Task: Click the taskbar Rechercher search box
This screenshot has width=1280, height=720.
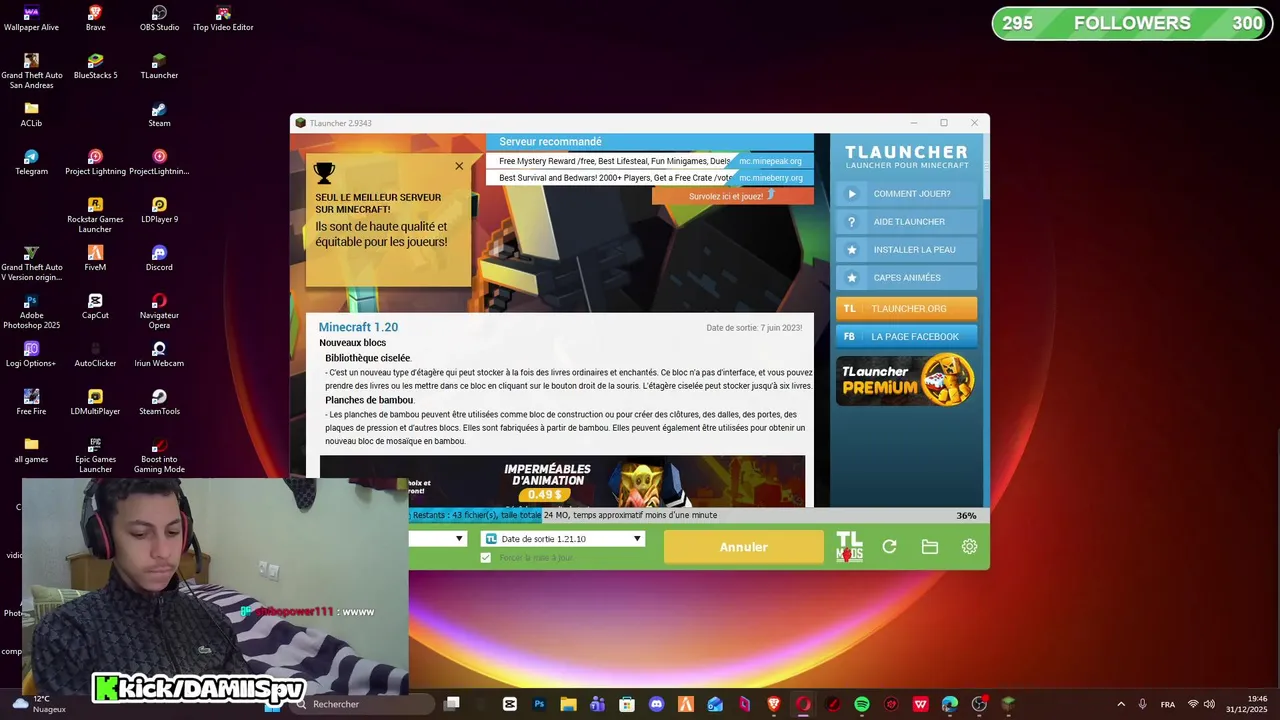Action: point(365,704)
